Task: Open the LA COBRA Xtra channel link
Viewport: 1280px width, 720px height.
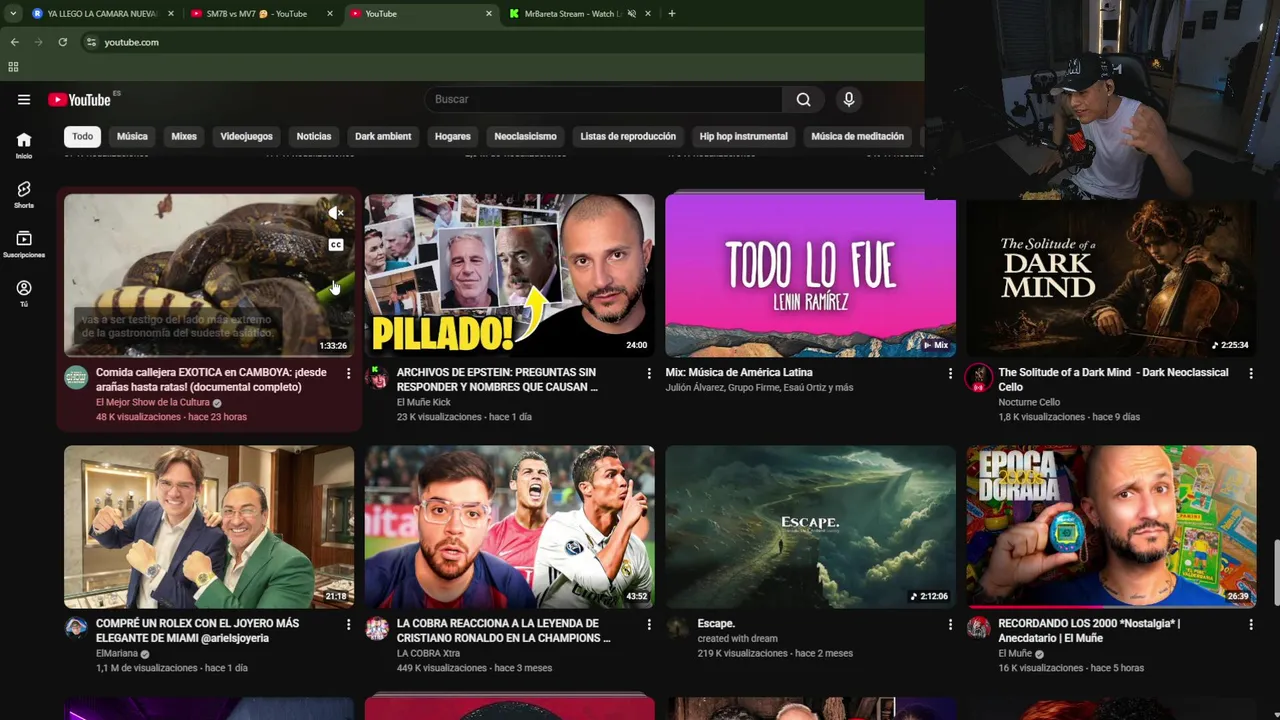Action: (428, 653)
